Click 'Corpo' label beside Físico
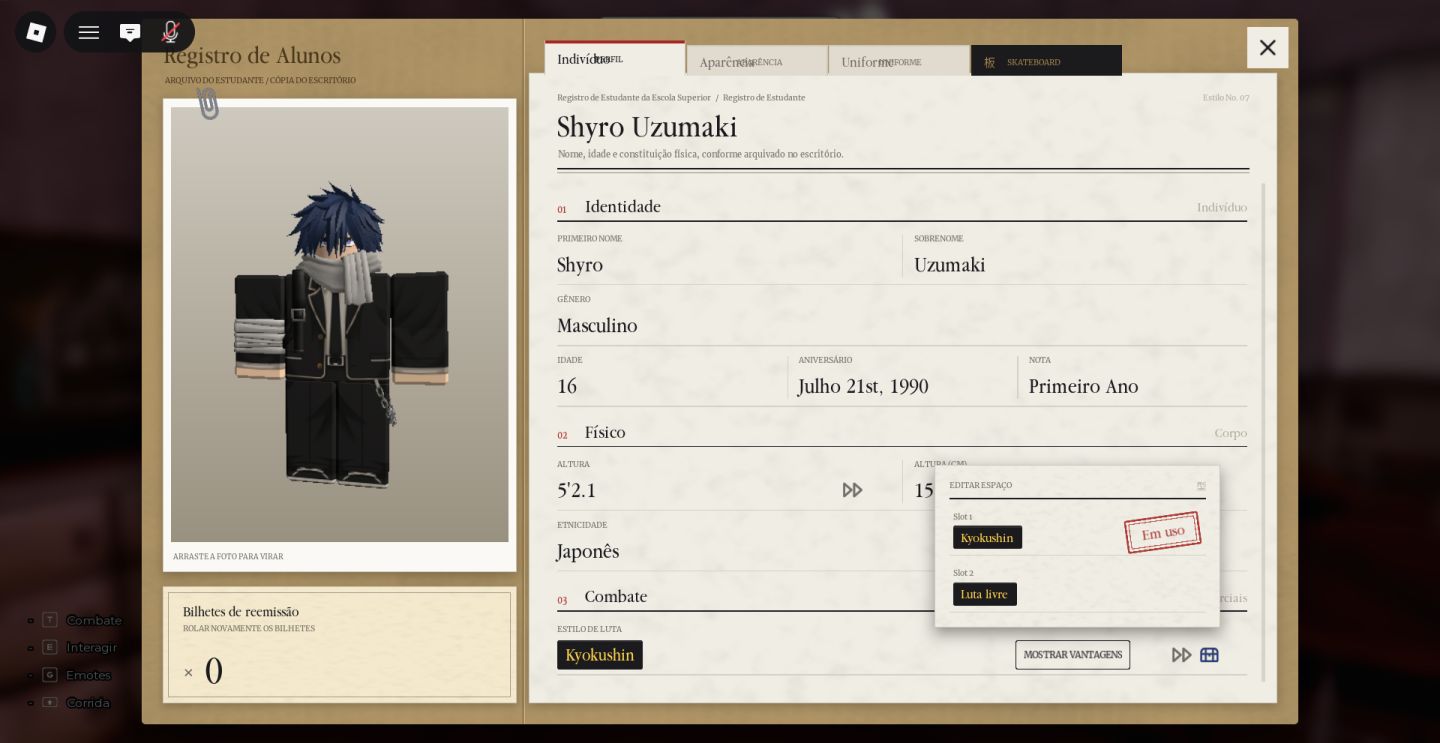This screenshot has width=1440, height=743. (x=1231, y=434)
